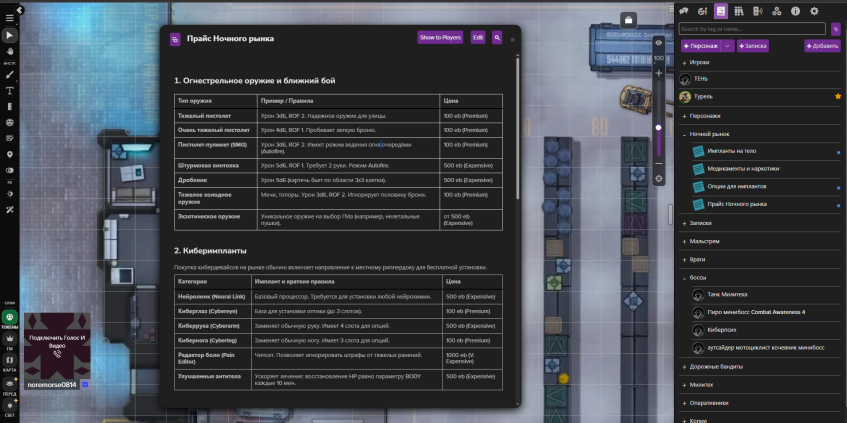
Task: Click the purple tag filter button
Action: point(836,29)
